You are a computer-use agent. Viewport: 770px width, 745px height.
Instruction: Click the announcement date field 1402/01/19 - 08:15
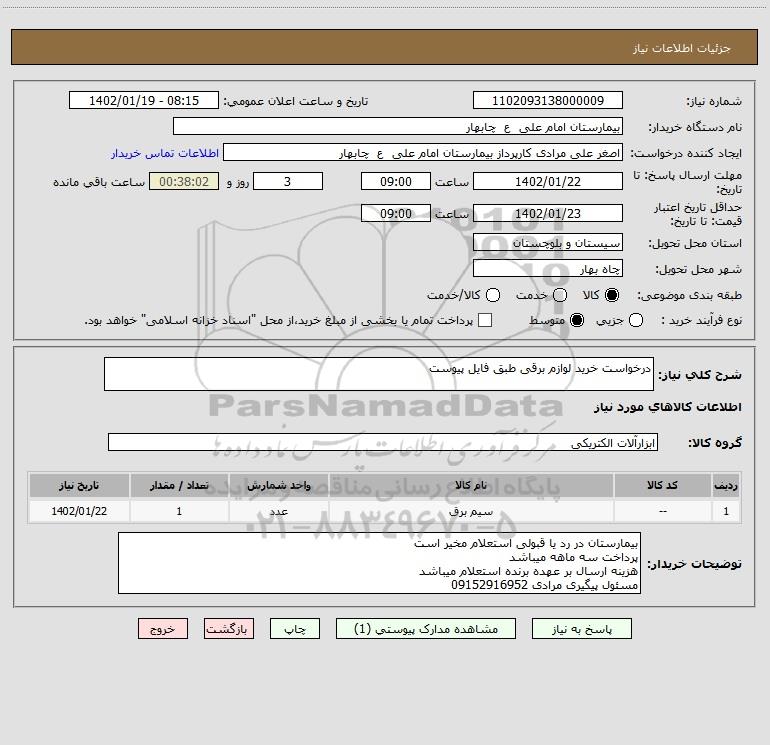tap(144, 101)
